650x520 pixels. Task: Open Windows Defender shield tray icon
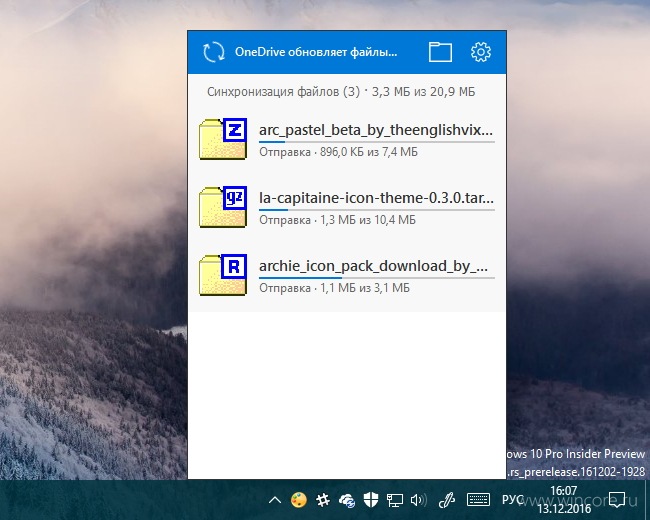(x=371, y=500)
